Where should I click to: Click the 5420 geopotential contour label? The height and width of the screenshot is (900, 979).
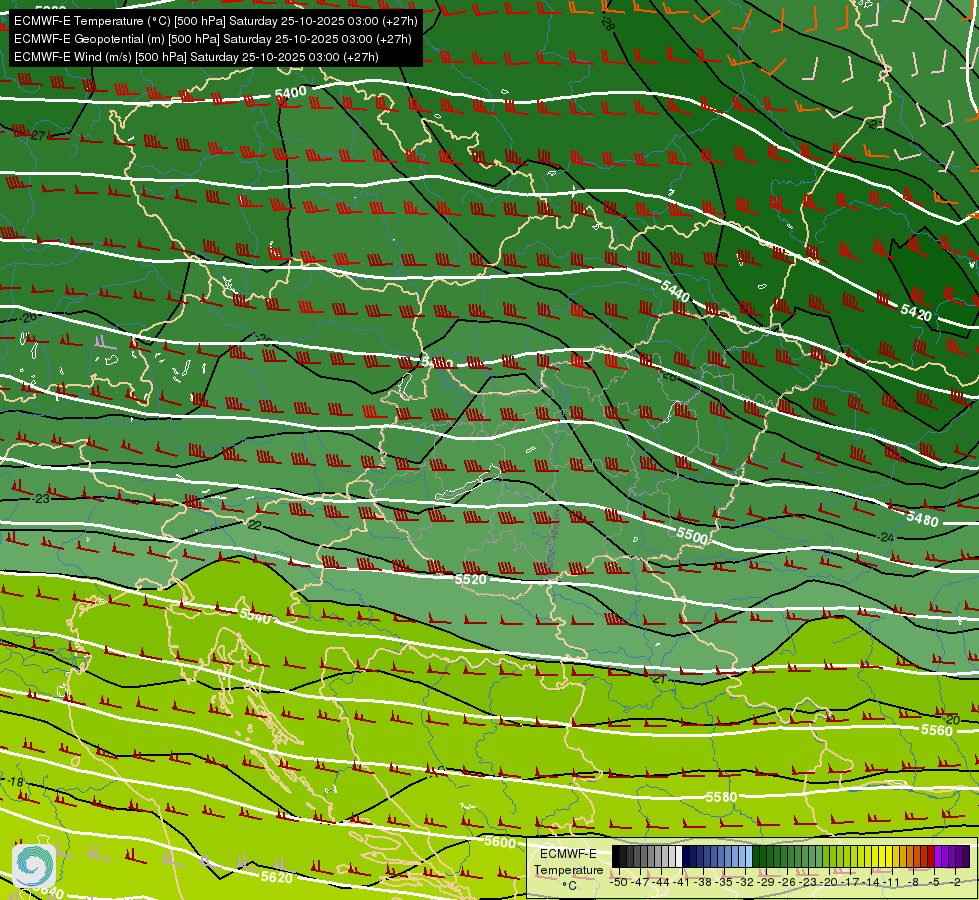[916, 312]
